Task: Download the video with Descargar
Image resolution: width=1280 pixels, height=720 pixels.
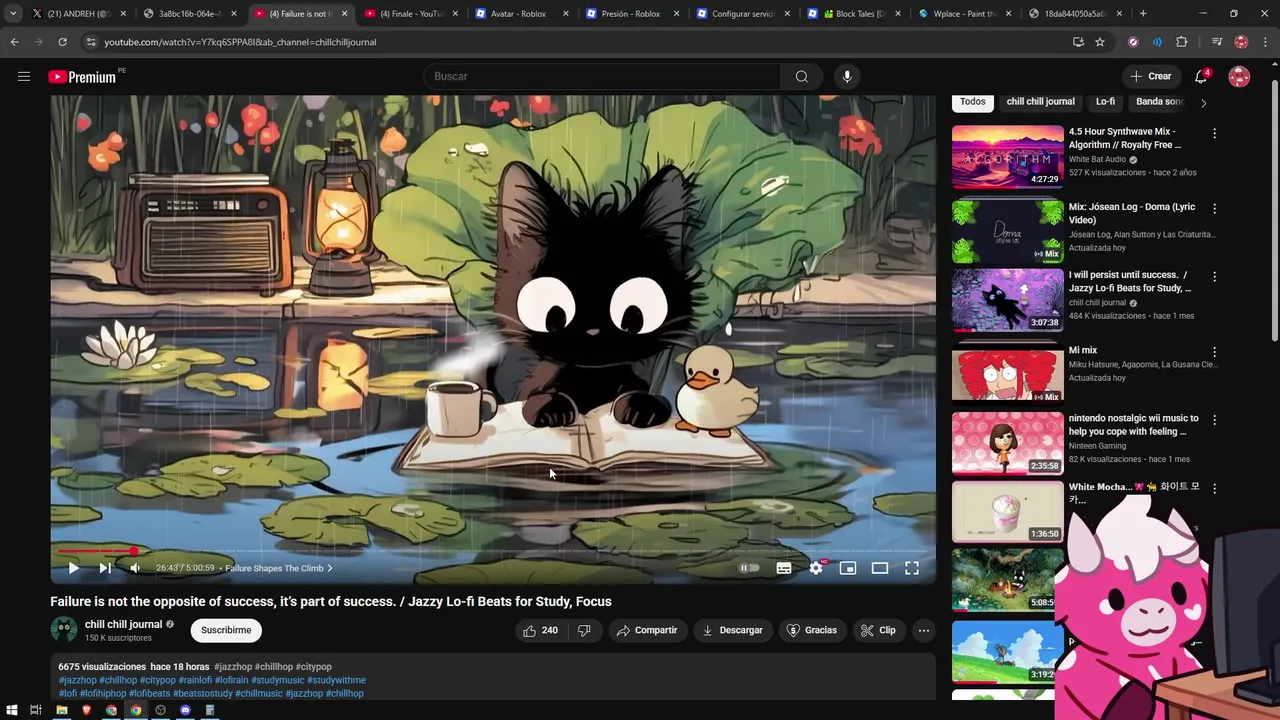Action: 733,630
